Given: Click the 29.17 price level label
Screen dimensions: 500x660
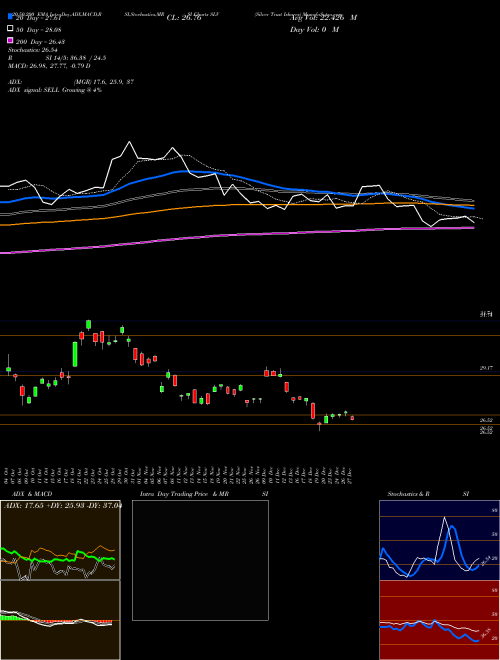Looking at the screenshot, I should pyautogui.click(x=486, y=368).
